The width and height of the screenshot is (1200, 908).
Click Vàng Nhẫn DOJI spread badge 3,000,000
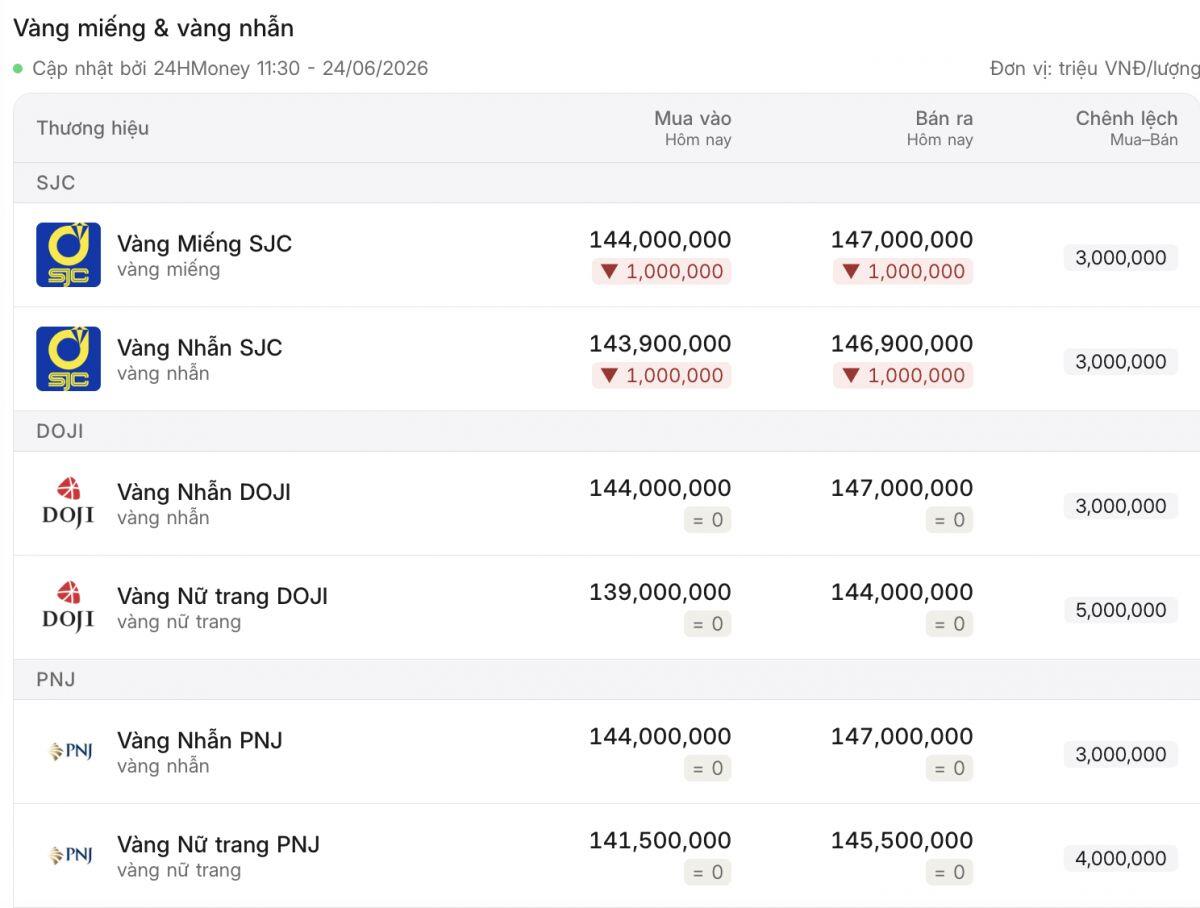(x=1121, y=506)
